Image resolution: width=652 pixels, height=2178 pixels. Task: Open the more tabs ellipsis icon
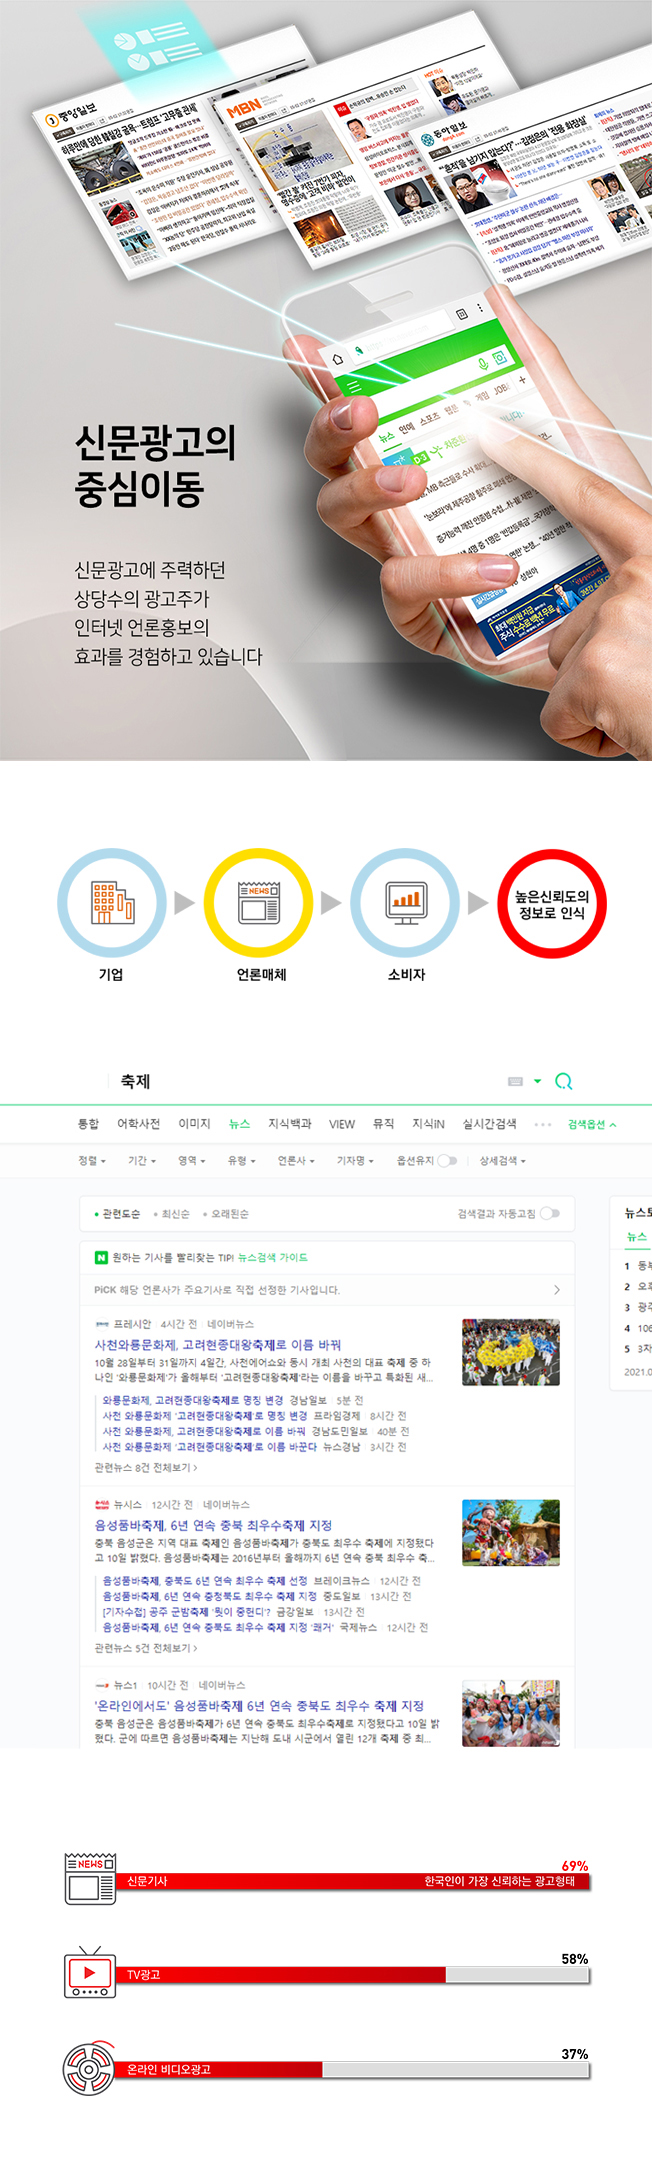click(543, 1124)
